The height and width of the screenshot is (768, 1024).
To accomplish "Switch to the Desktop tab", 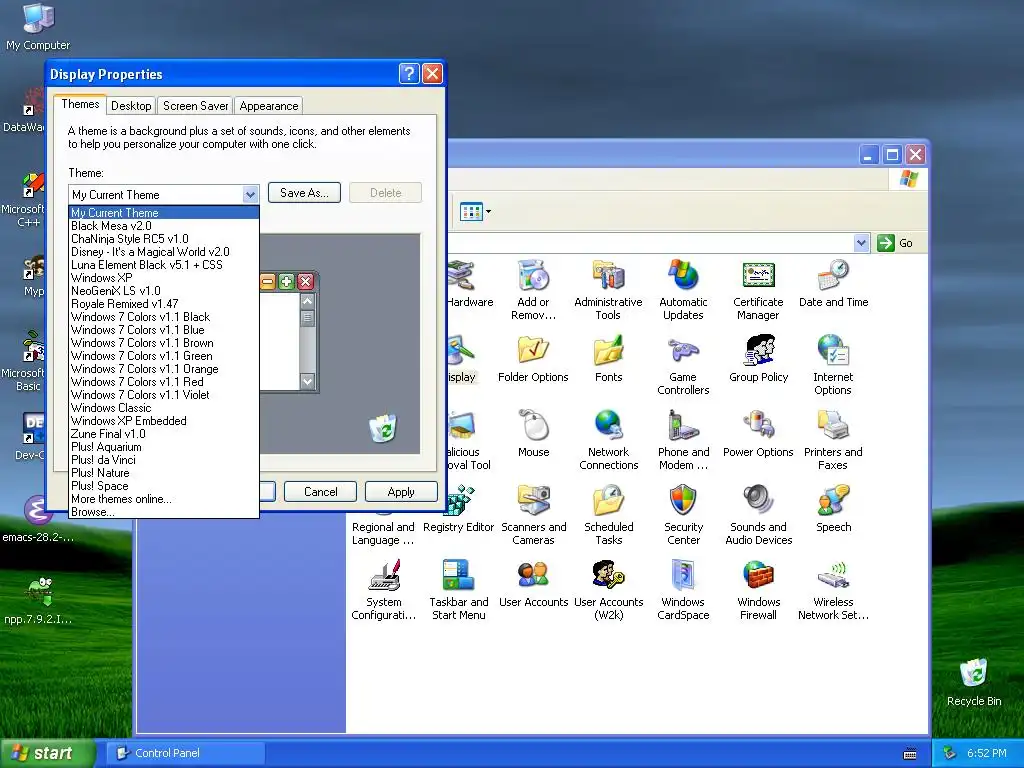I will point(131,106).
